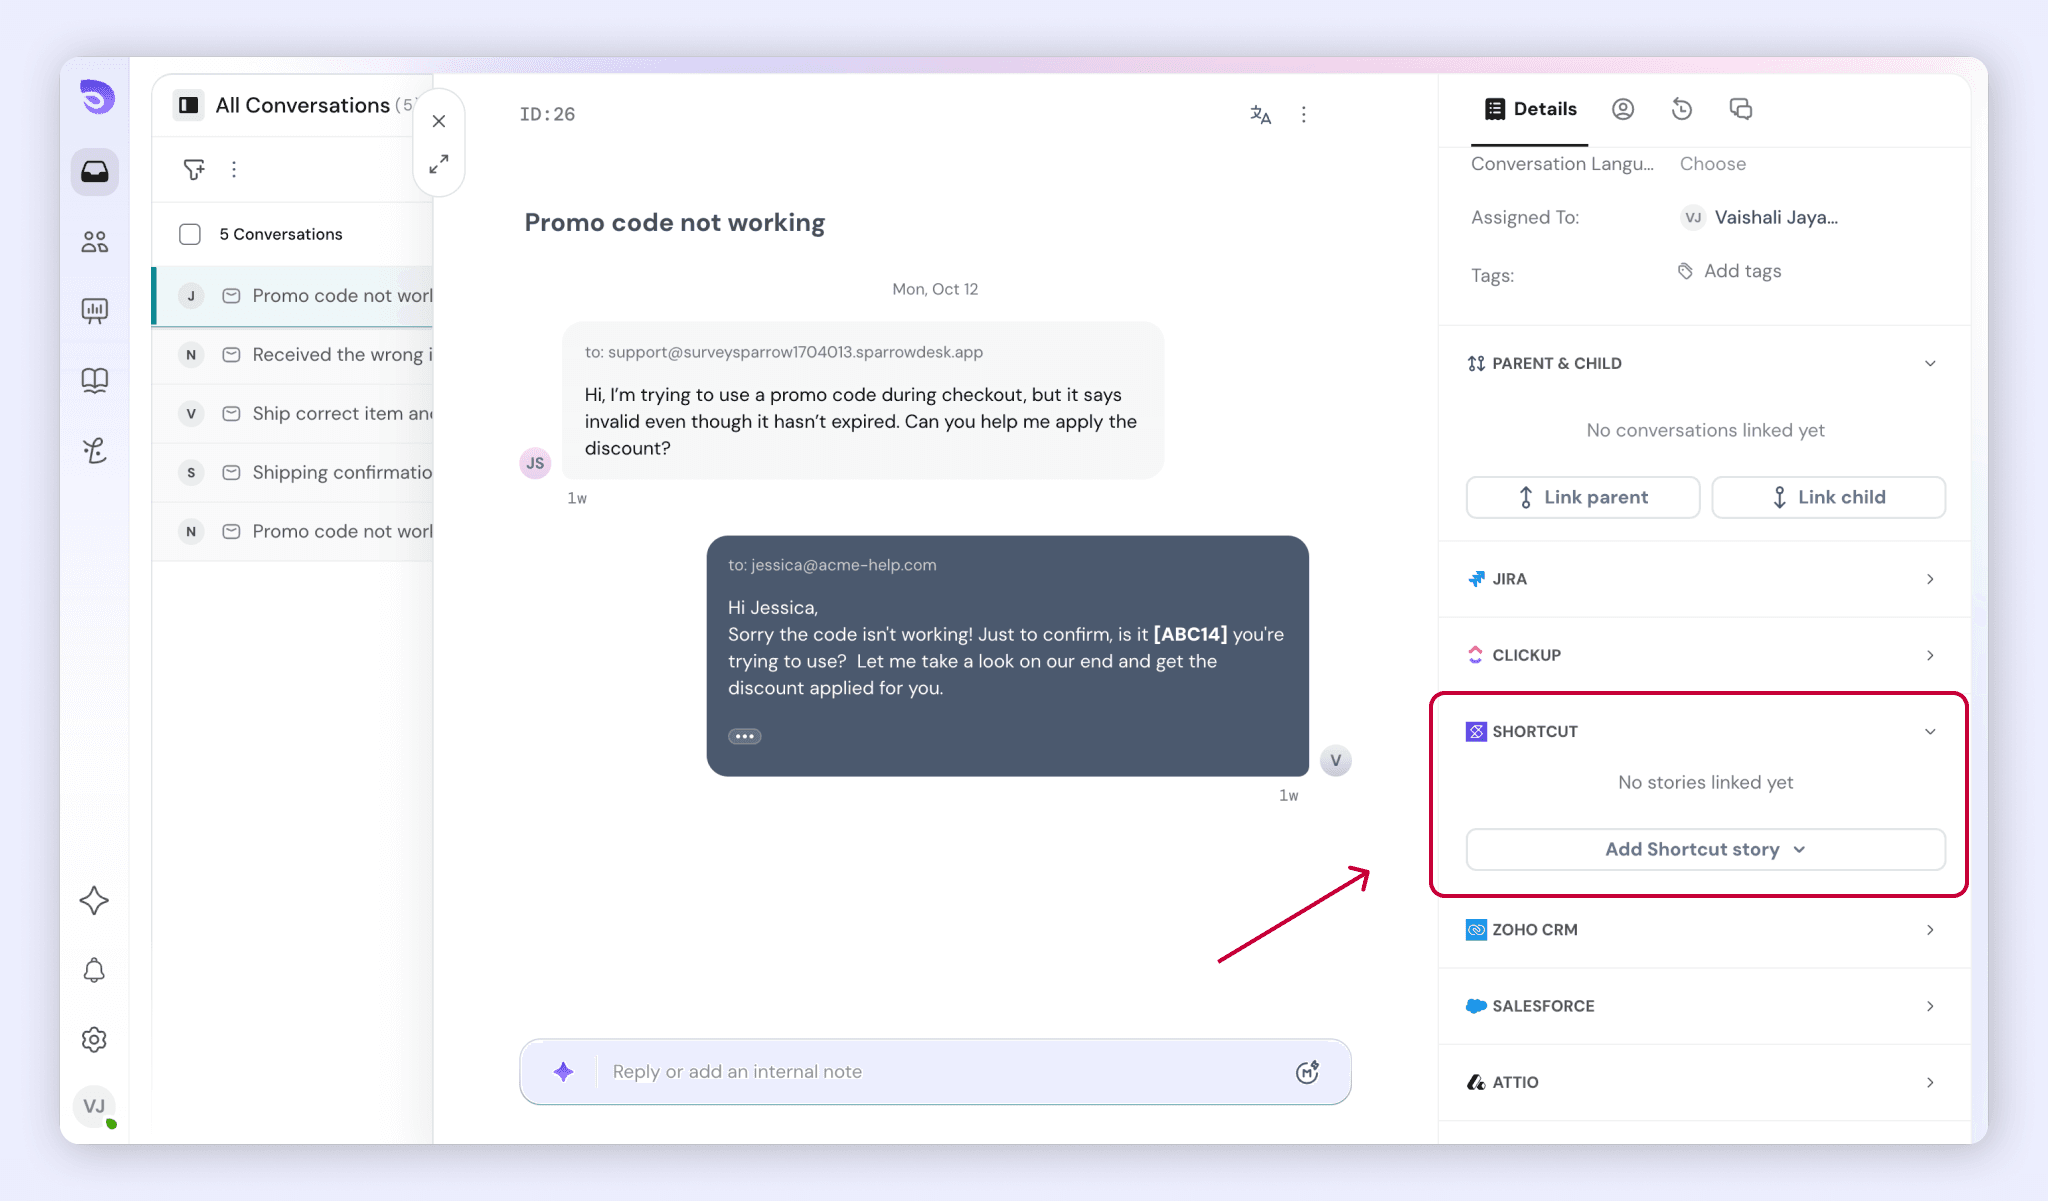Screen dimensions: 2048x1201
Task: Open the conversation list more options menu
Action: (234, 169)
